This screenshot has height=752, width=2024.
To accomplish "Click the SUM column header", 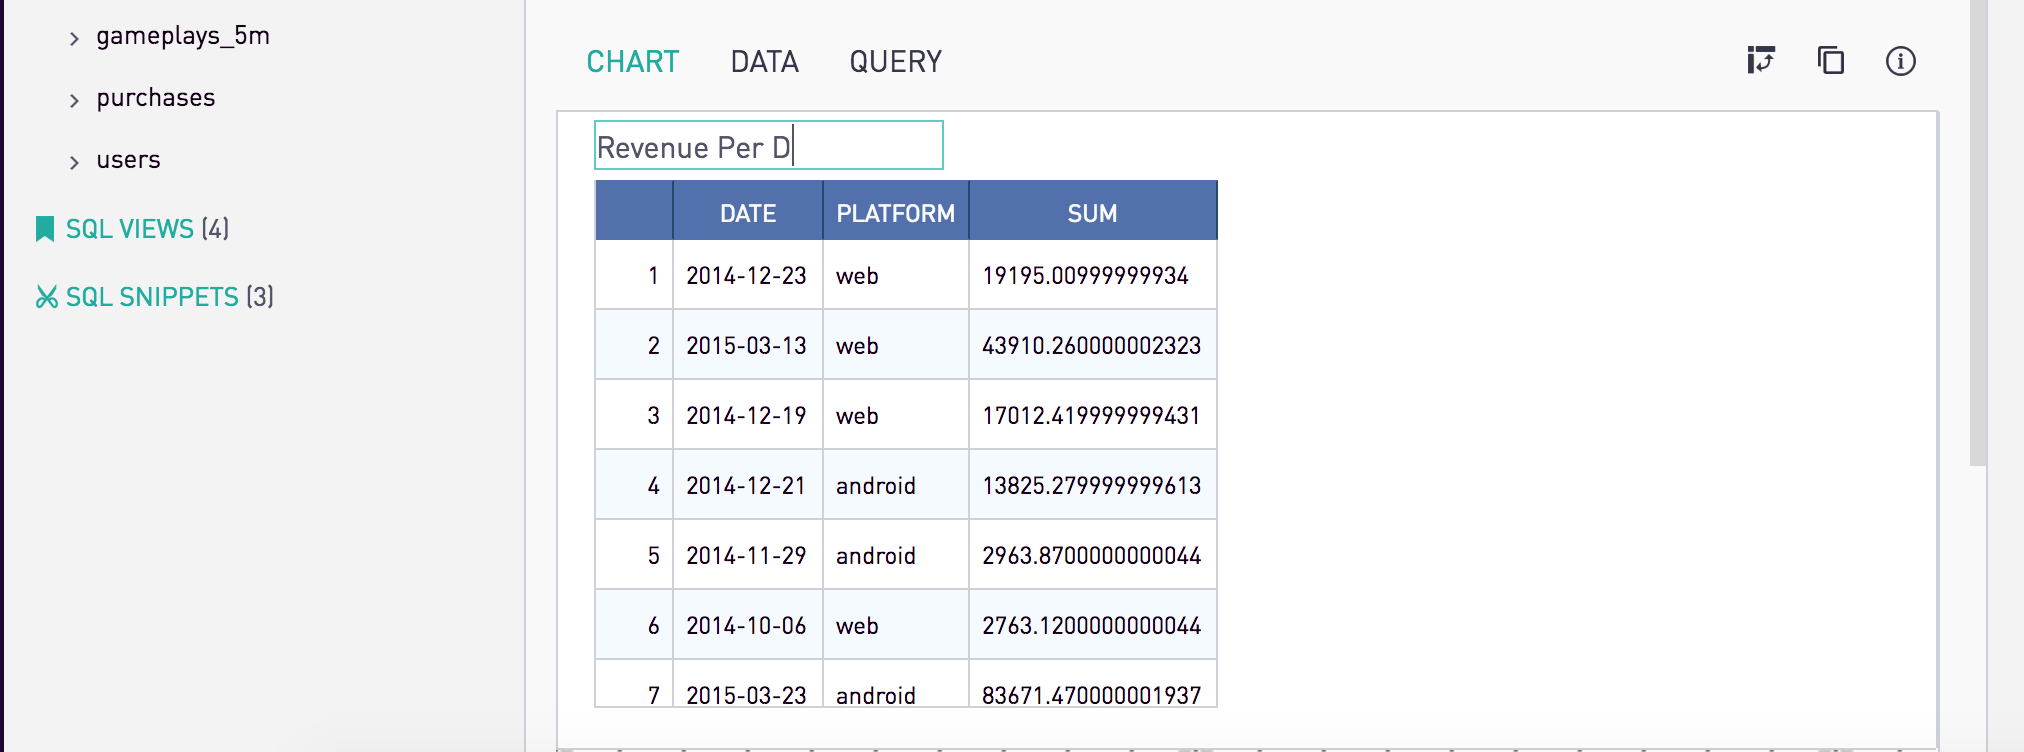I will pos(1092,212).
